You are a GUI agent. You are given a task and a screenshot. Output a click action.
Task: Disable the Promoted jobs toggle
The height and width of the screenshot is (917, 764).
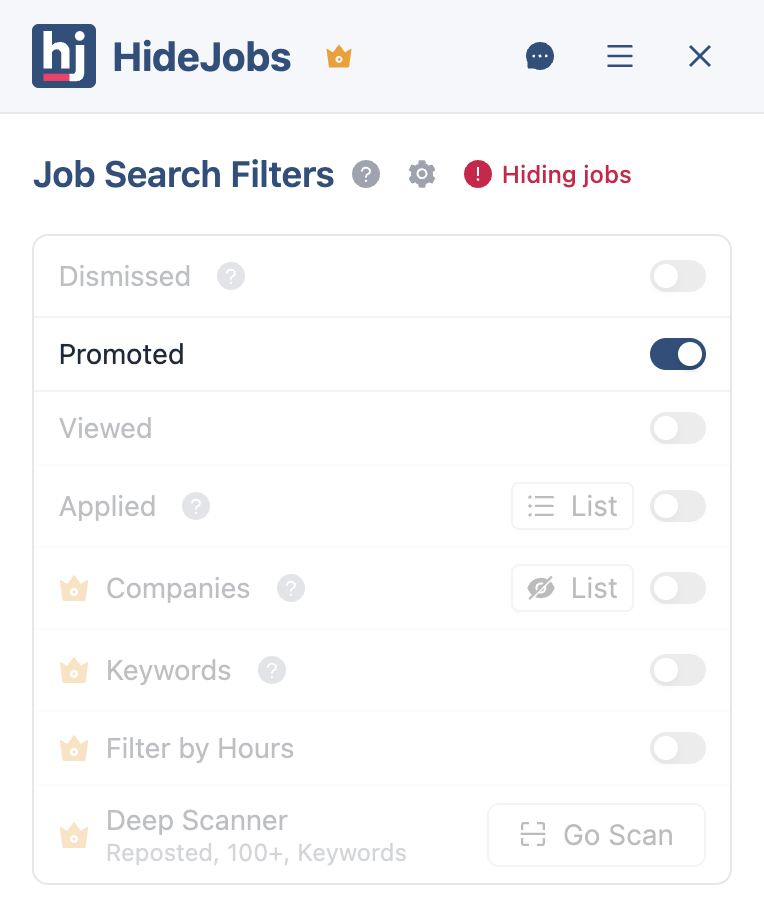[x=678, y=354]
